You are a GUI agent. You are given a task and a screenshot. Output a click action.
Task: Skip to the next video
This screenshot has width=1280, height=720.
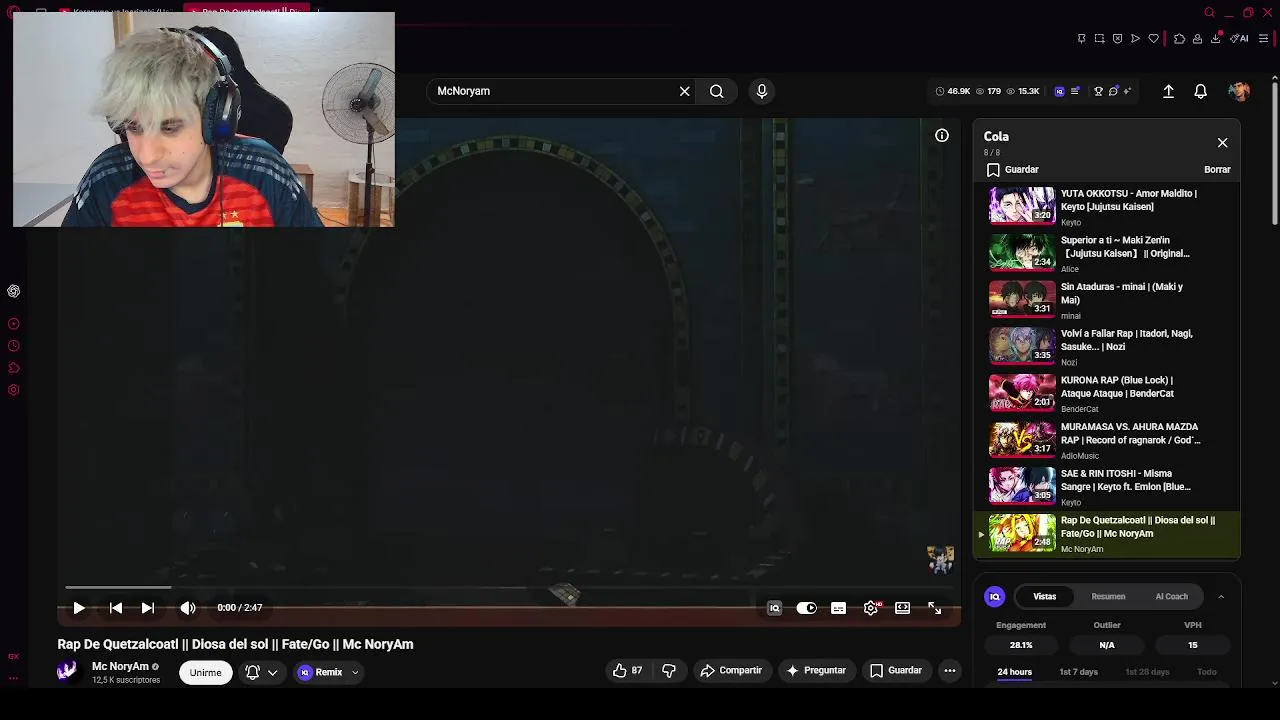148,608
